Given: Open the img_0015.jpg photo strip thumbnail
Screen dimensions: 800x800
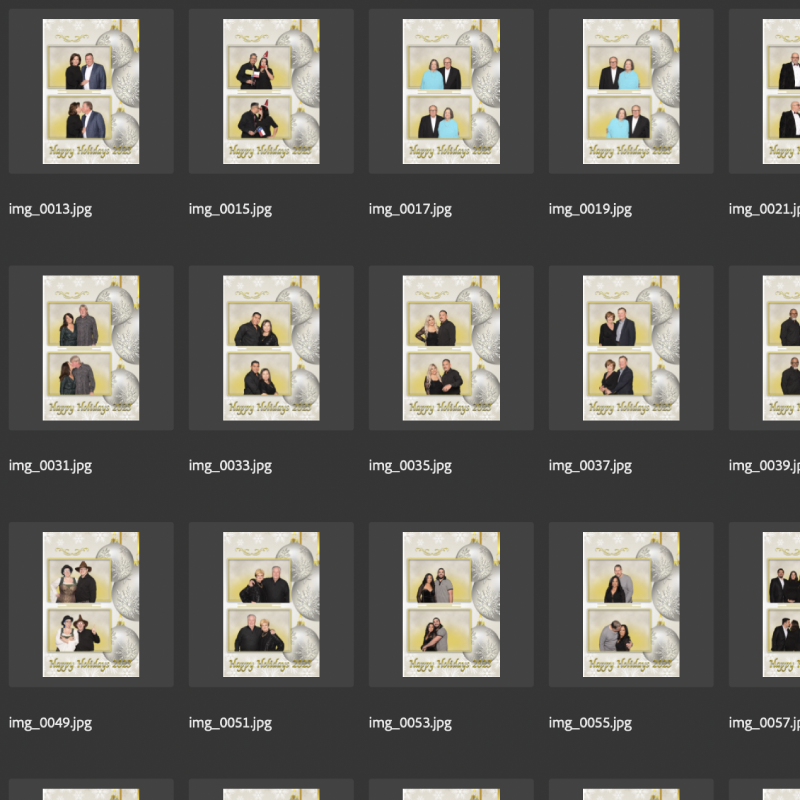Looking at the screenshot, I should pos(271,92).
